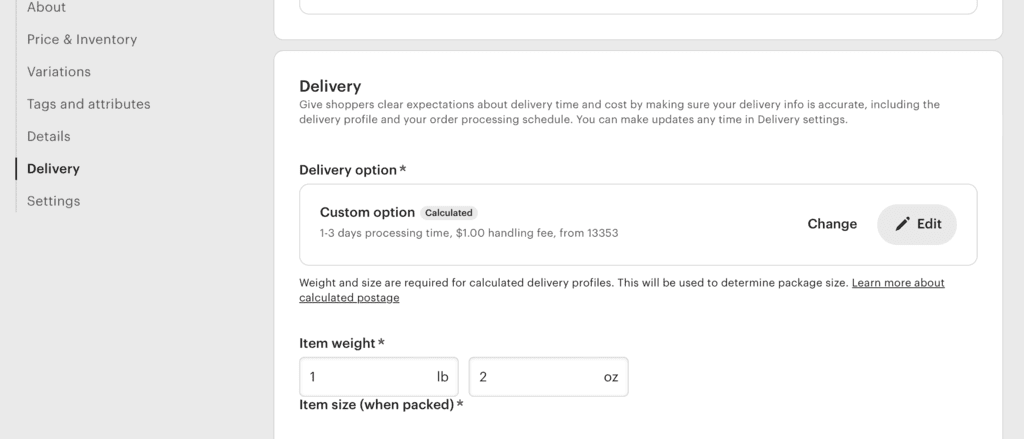Focus the item weight pounds field
Screen dimensions: 1024x439
(x=366, y=377)
